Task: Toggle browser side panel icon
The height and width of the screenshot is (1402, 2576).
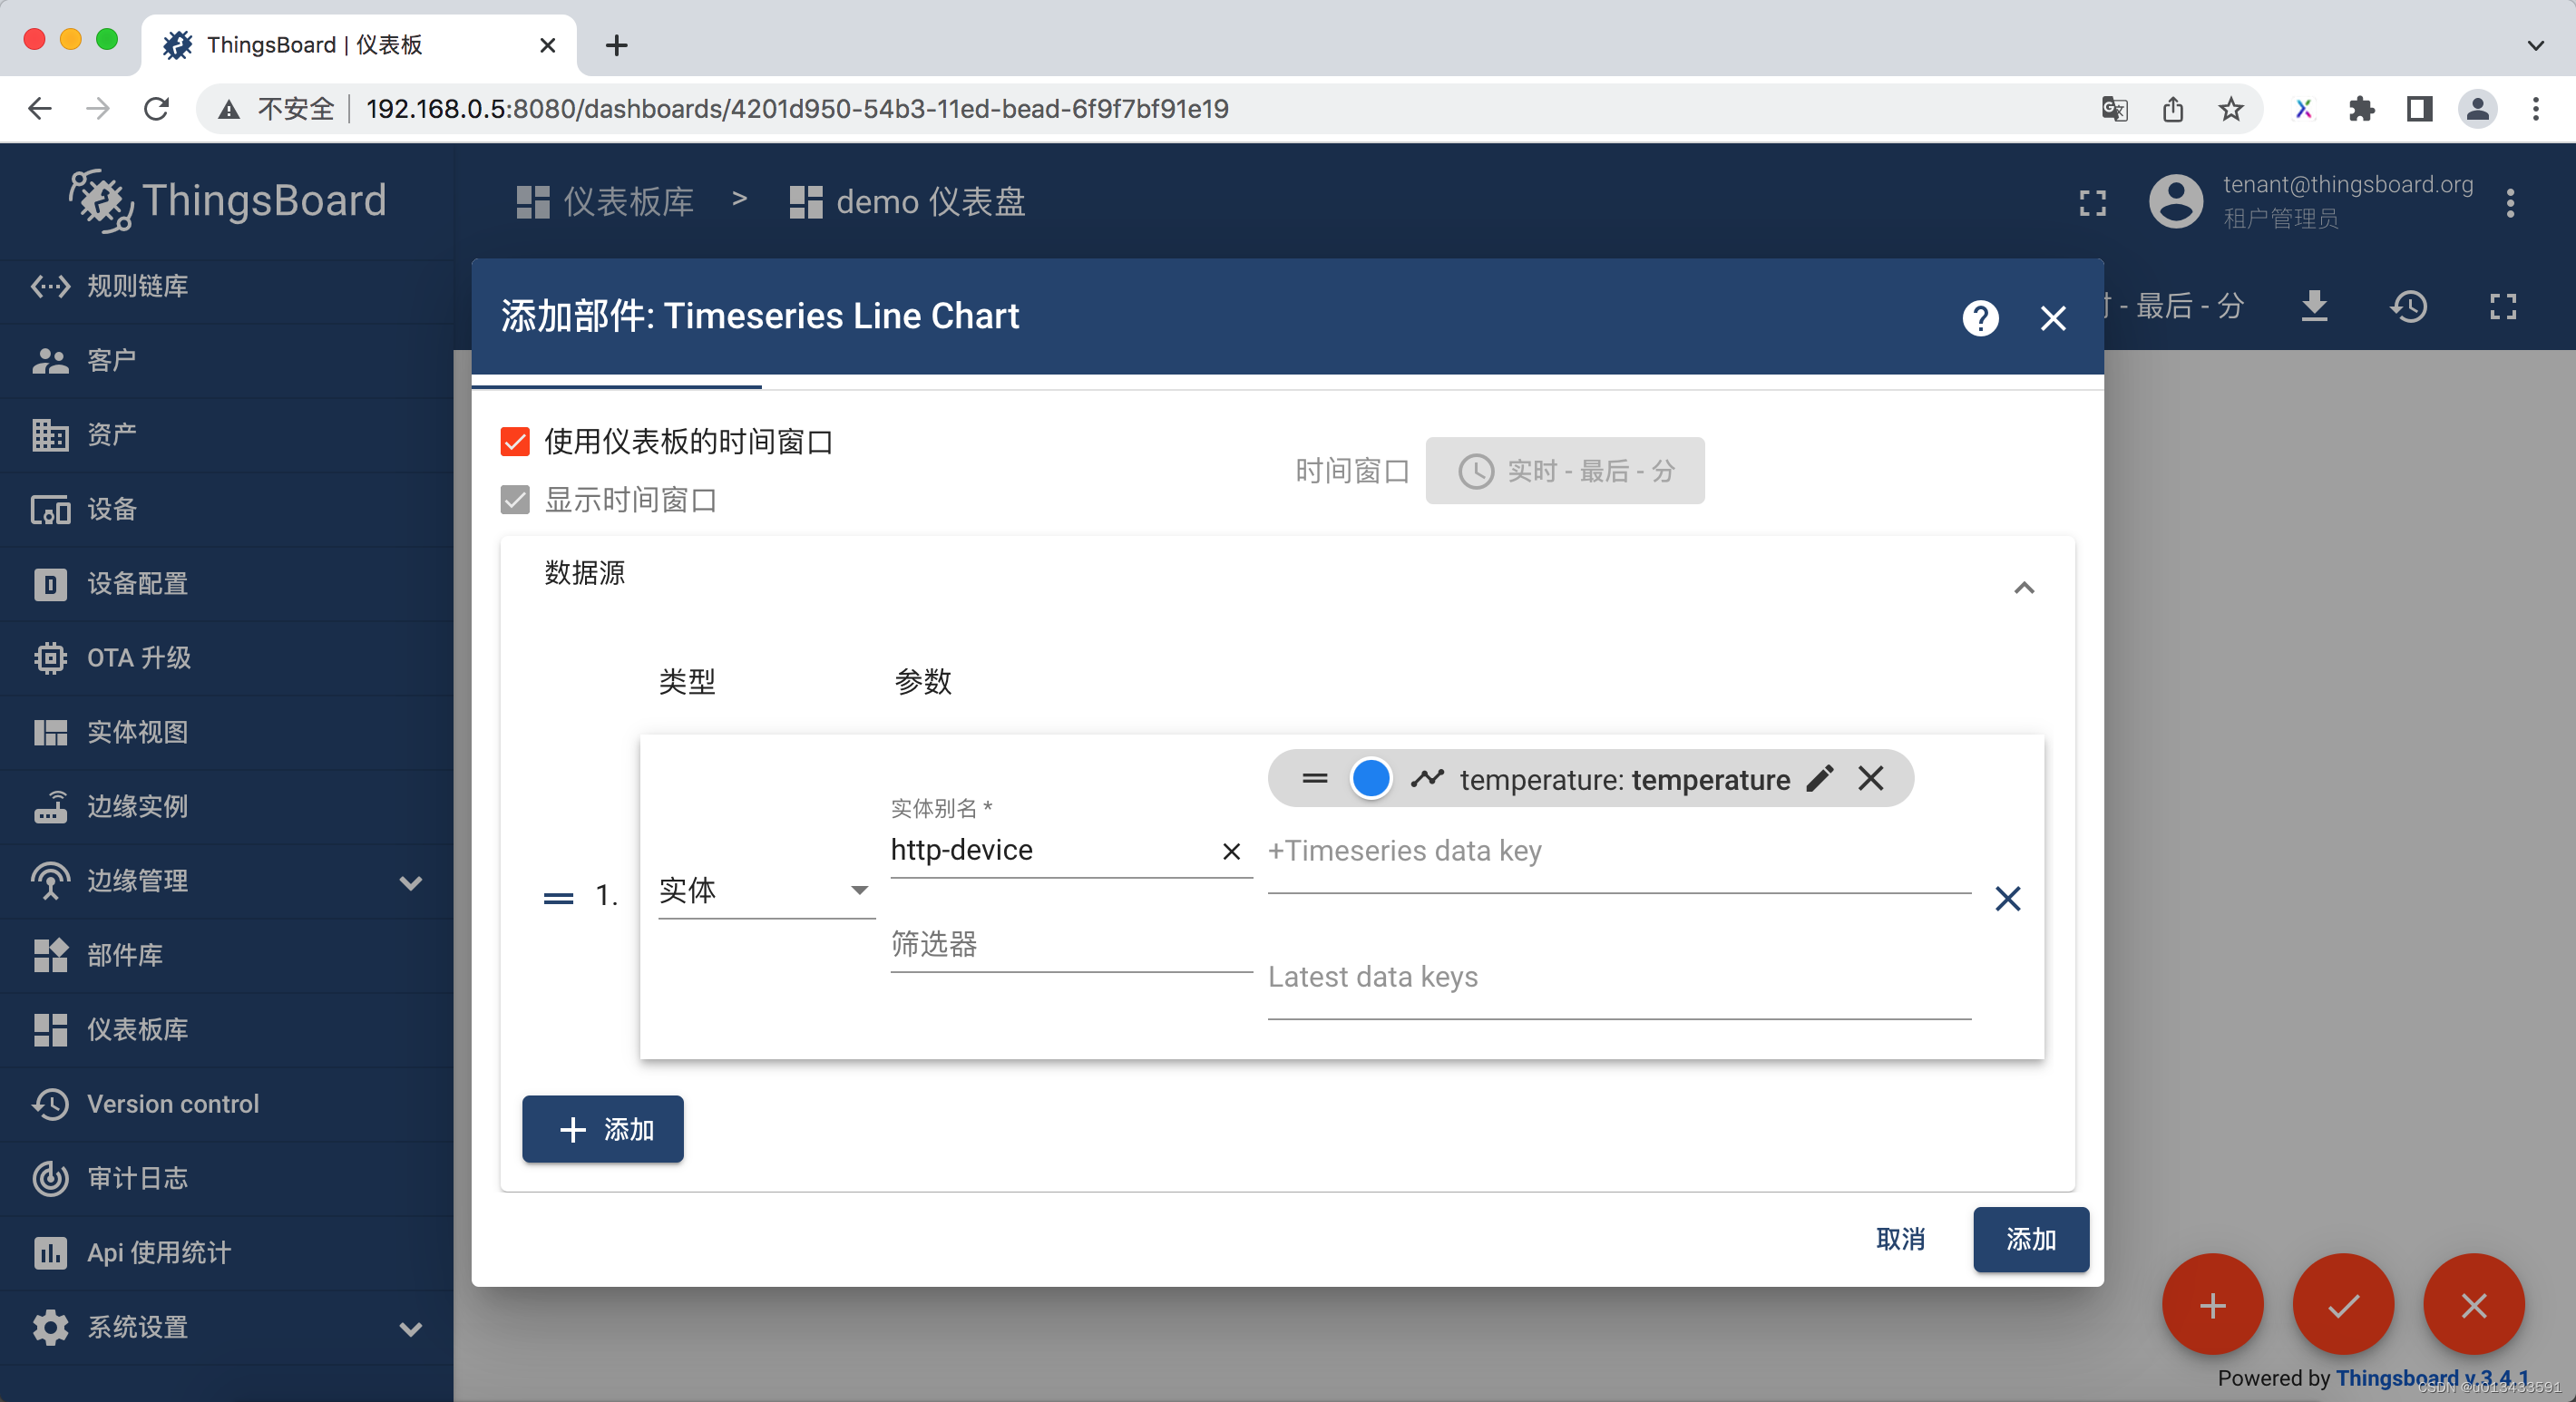Action: [x=2419, y=108]
